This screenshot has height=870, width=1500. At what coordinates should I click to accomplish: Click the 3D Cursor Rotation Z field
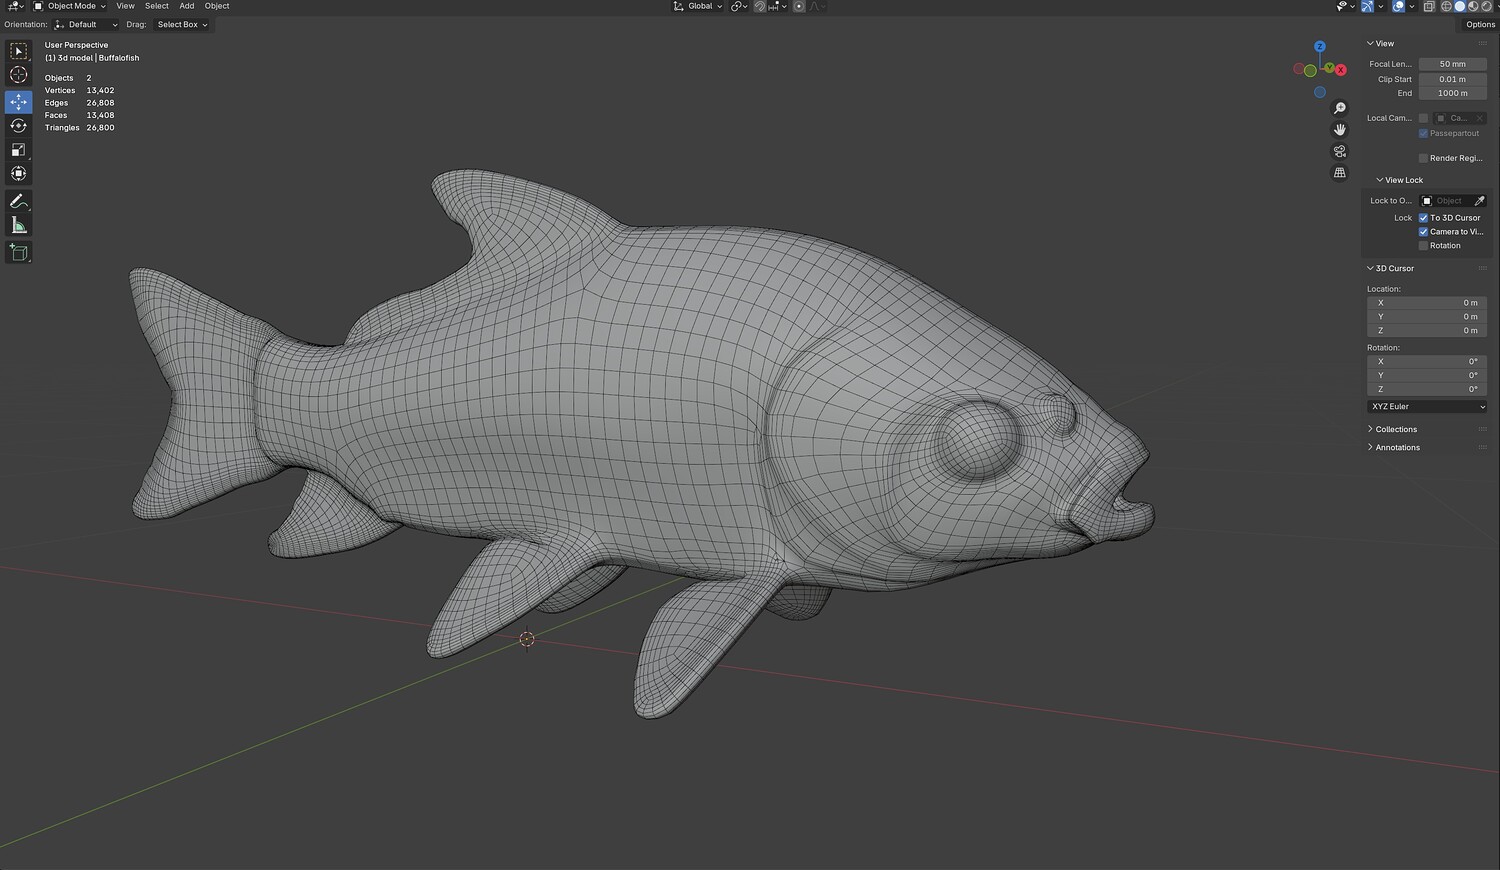1427,389
